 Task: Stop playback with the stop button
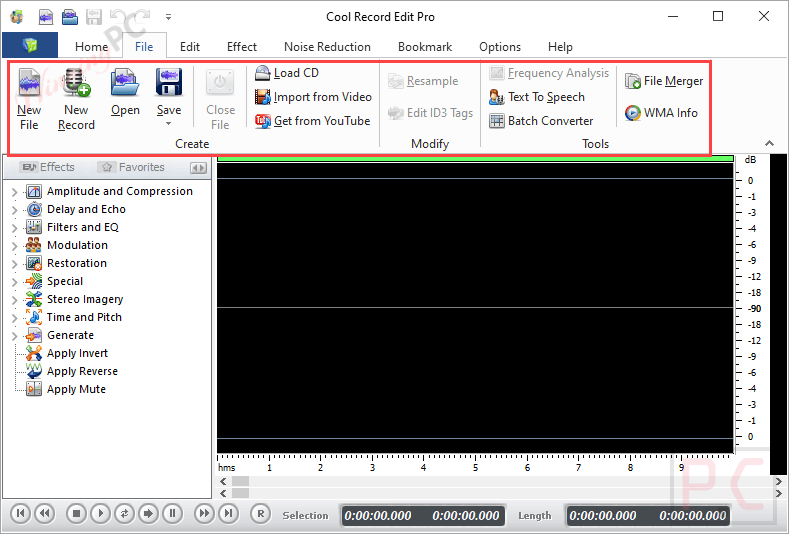pos(76,513)
